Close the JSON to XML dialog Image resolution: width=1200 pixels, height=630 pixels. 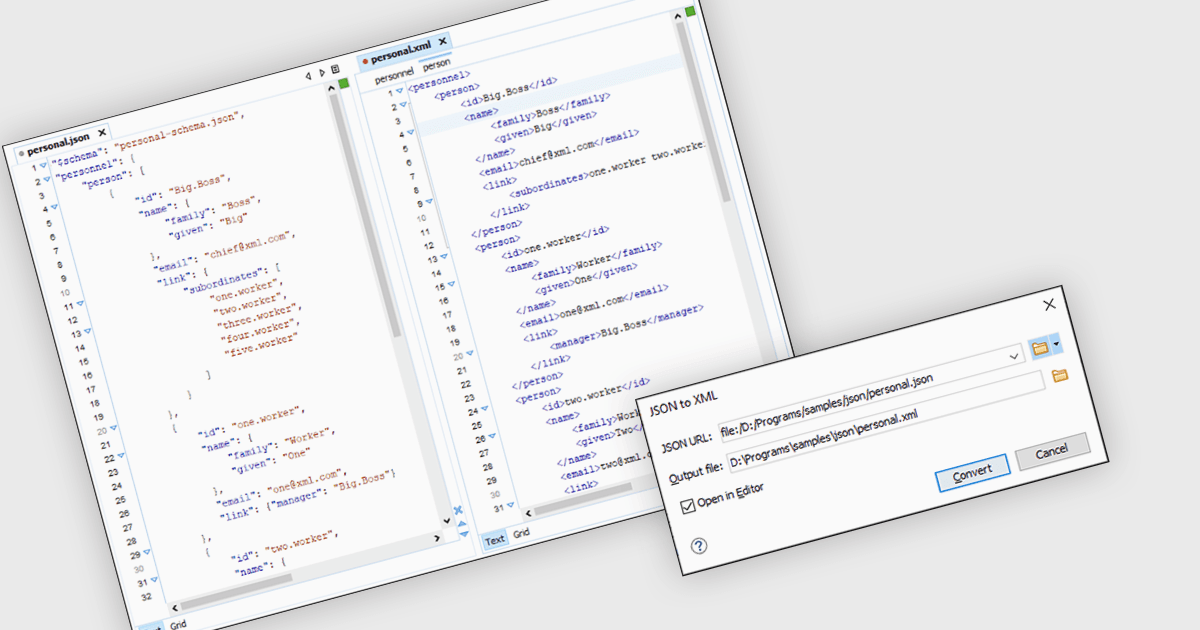tap(1049, 304)
